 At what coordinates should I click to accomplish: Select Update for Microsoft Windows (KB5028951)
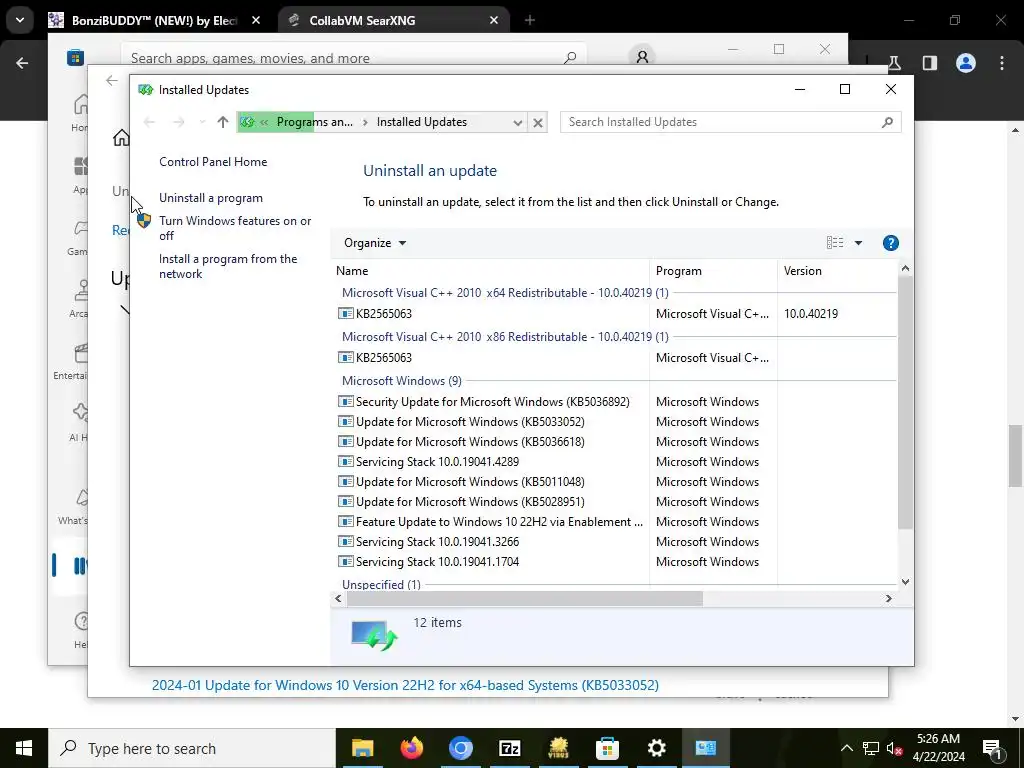point(614,502)
